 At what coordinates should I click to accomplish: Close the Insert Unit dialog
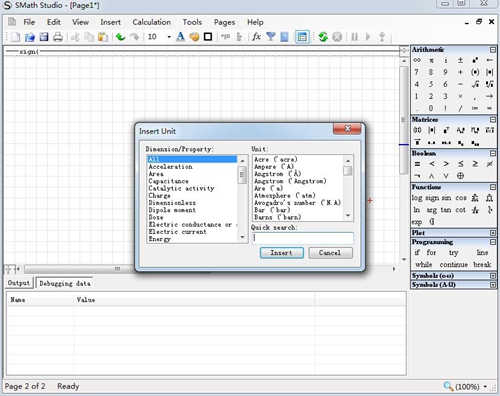tap(347, 129)
